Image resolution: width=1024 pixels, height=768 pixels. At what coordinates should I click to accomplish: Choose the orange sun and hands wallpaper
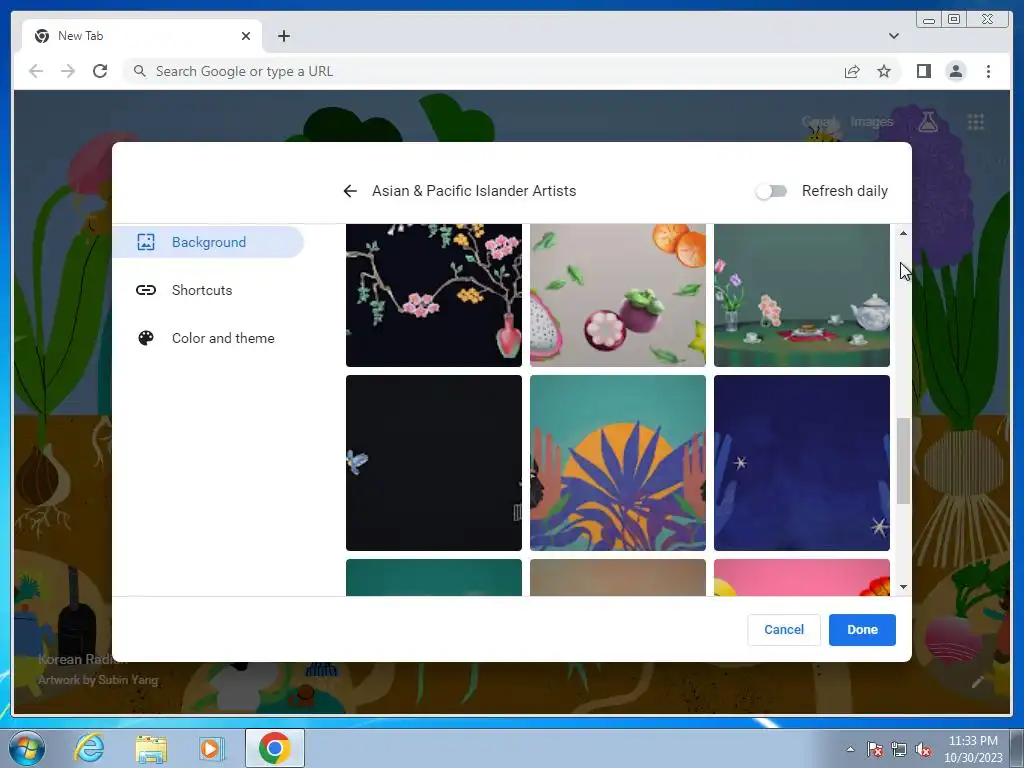pos(618,462)
